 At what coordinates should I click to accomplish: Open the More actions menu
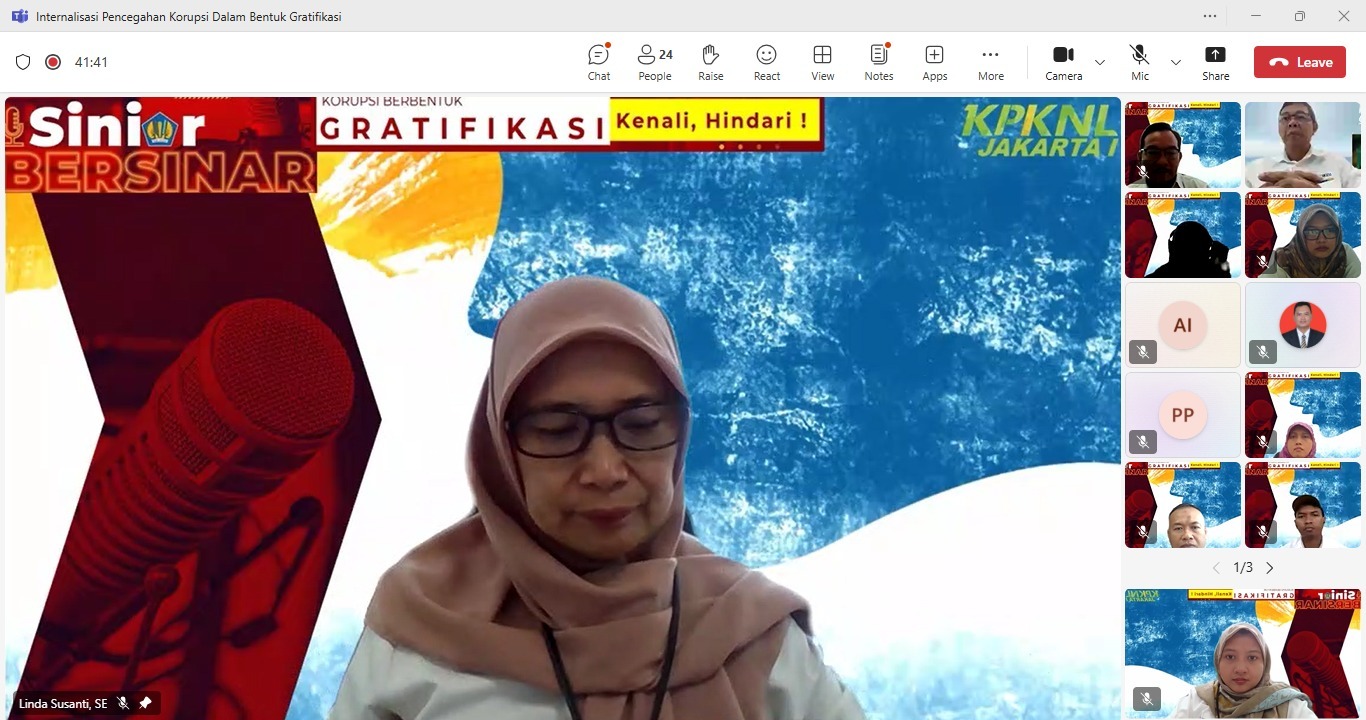(x=991, y=62)
